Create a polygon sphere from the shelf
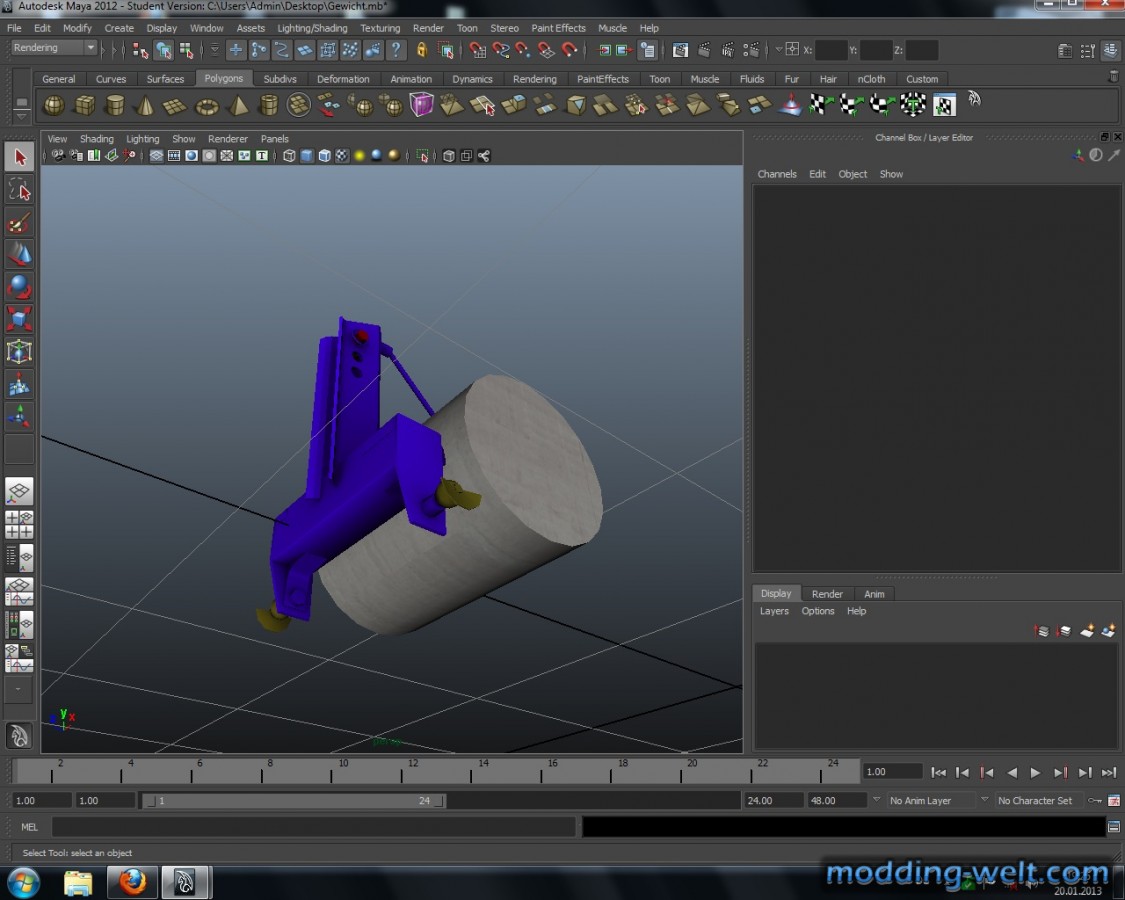Viewport: 1125px width, 900px height. (54, 106)
